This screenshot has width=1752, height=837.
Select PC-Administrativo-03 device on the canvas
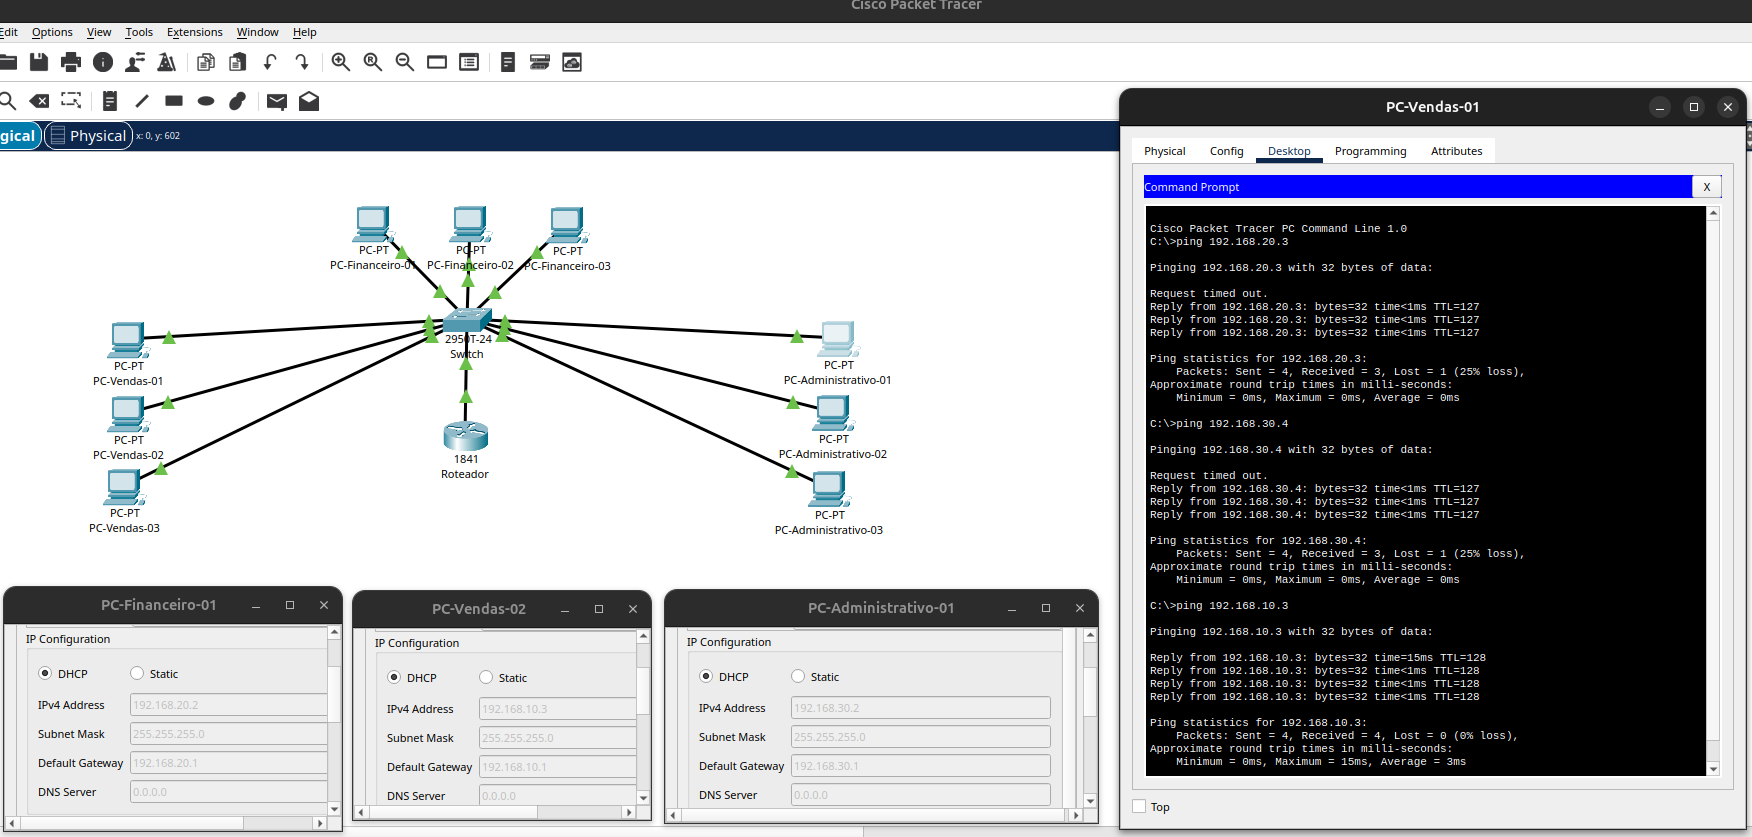click(829, 489)
